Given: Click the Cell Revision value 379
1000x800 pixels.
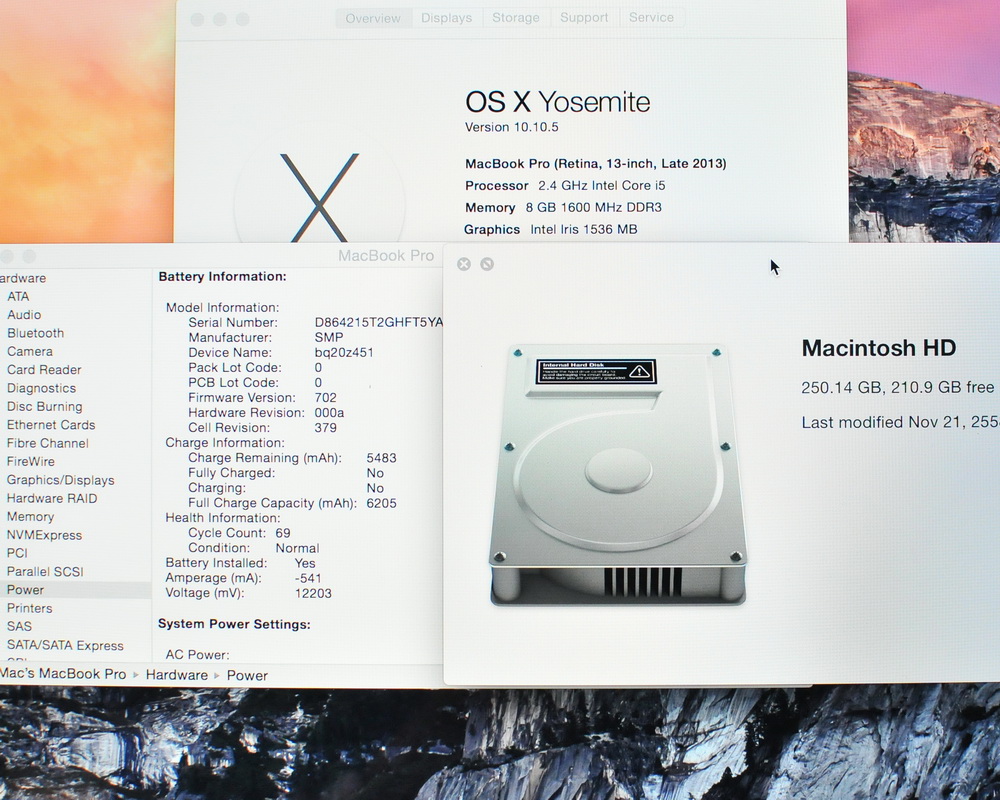Looking at the screenshot, I should pyautogui.click(x=326, y=427).
